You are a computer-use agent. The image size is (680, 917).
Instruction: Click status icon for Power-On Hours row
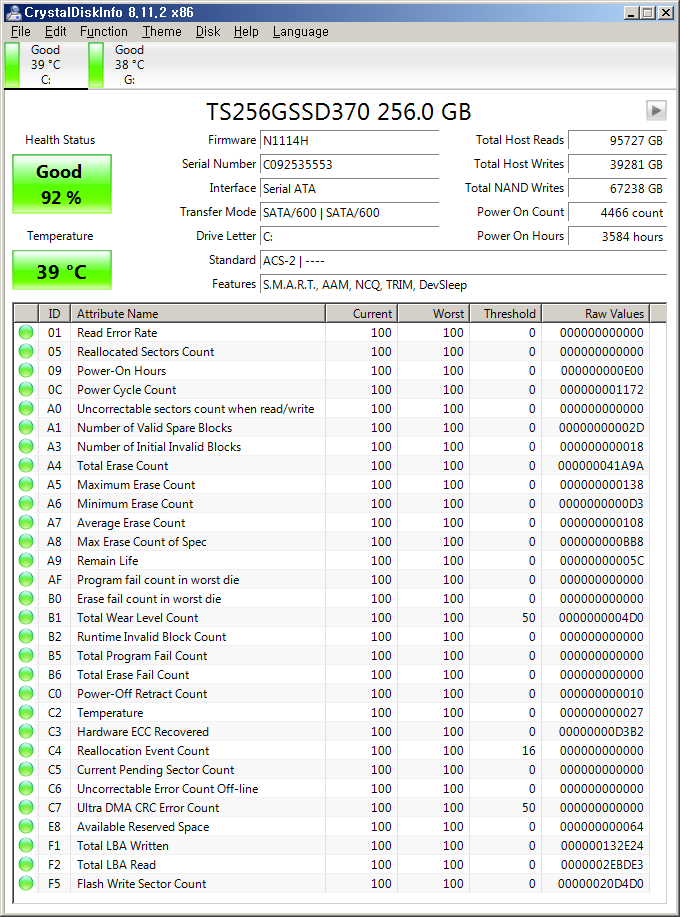coord(25,371)
